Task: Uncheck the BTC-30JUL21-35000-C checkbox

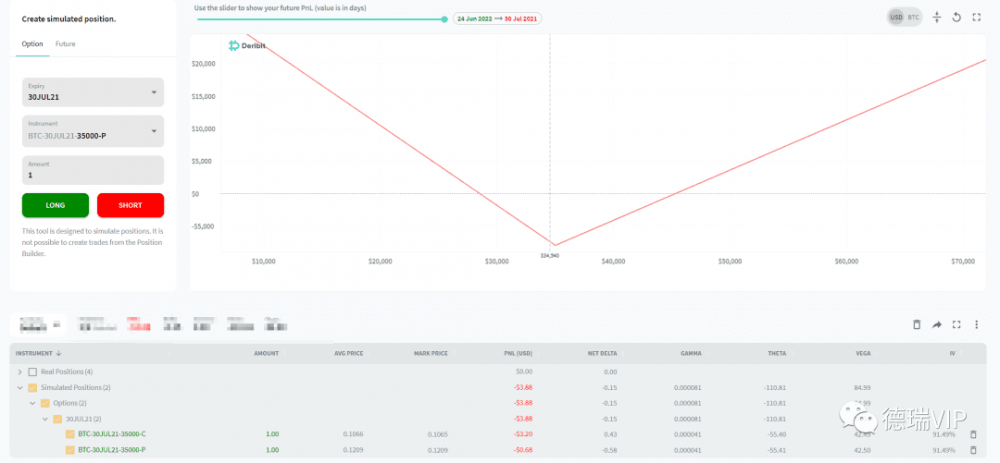Action: click(69, 435)
